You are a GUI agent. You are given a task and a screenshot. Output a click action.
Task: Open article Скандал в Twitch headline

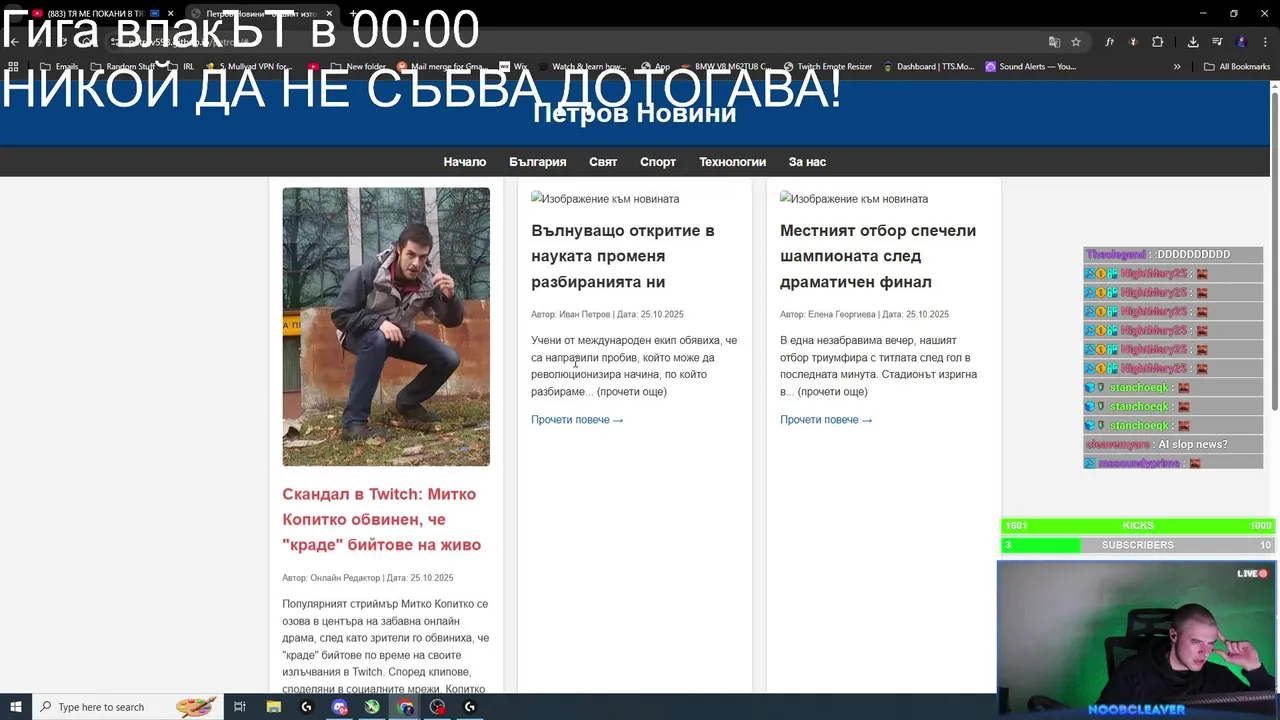pos(382,519)
